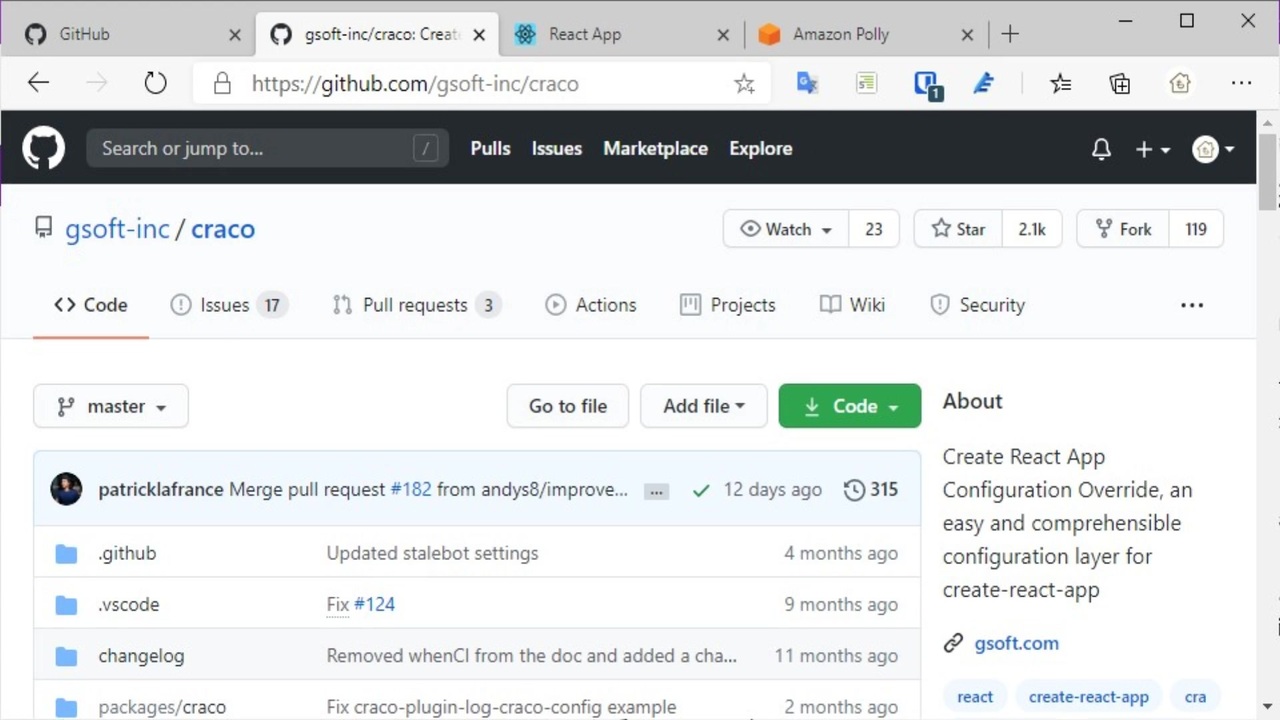Expand the master branch selector
Image resolution: width=1280 pixels, height=720 pixels.
point(111,406)
